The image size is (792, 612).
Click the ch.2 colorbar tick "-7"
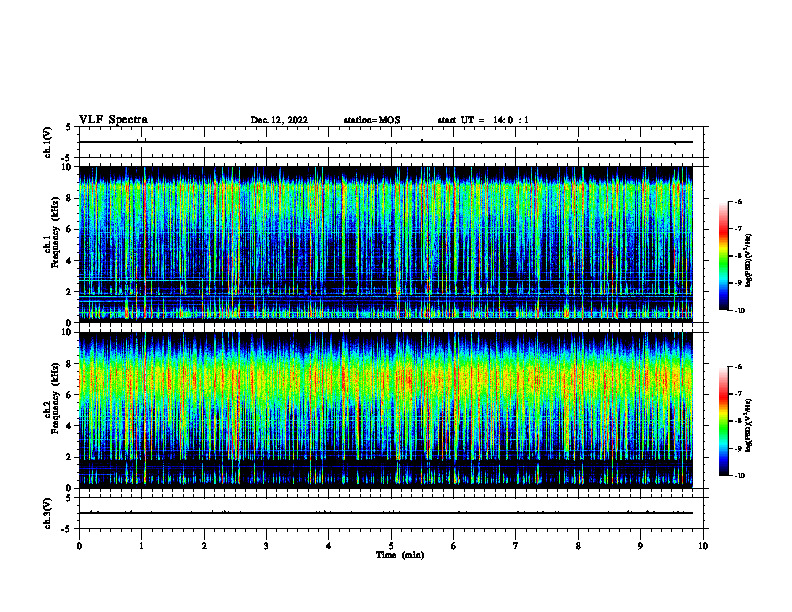click(x=738, y=394)
